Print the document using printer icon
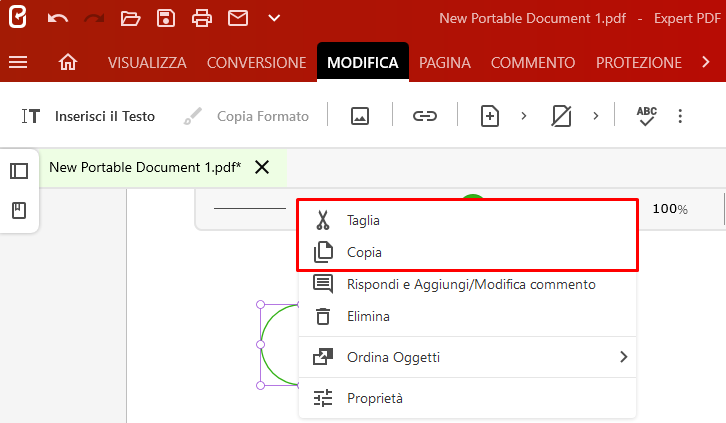726x423 pixels. 202,19
